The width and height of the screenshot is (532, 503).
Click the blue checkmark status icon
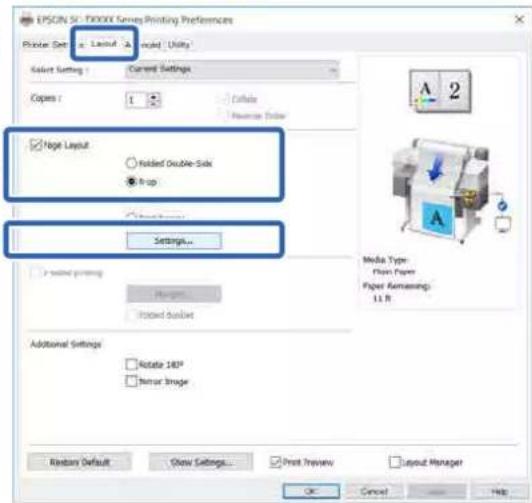coord(502,205)
